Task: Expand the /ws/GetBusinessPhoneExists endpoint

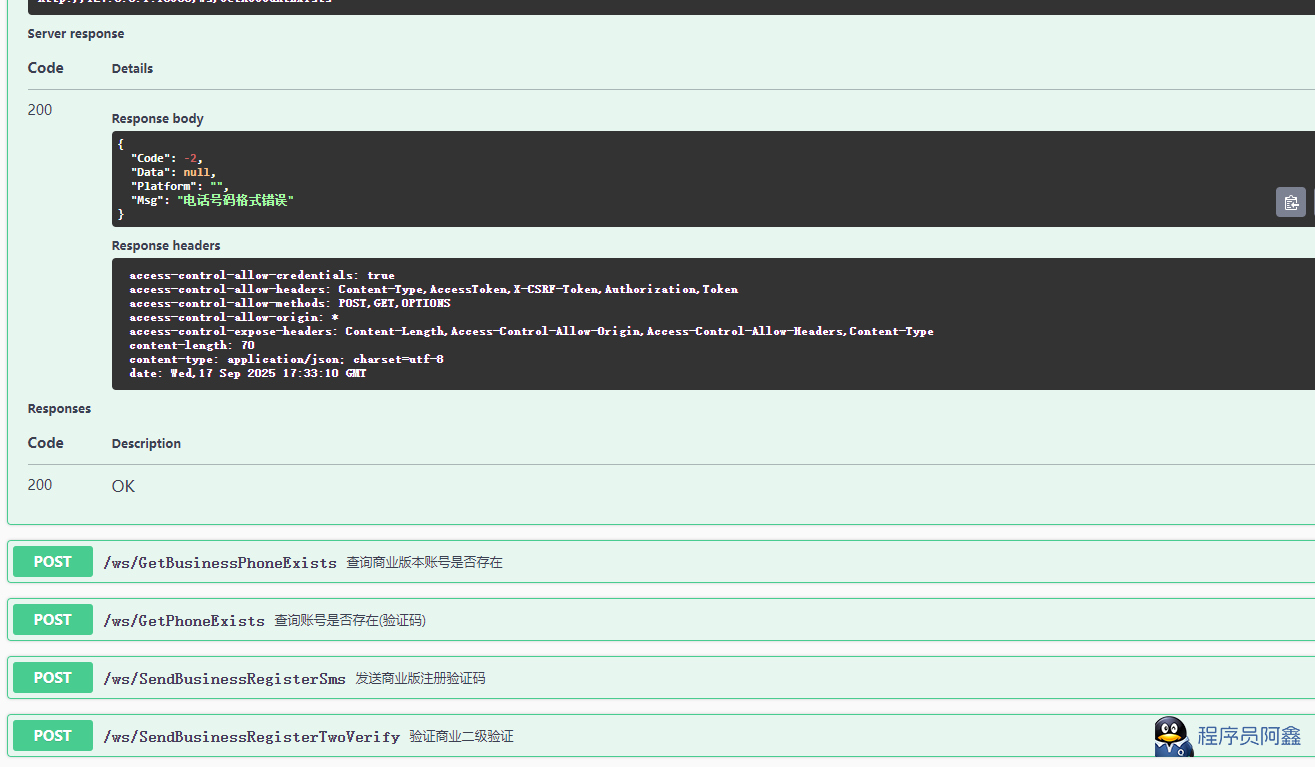Action: (x=661, y=562)
